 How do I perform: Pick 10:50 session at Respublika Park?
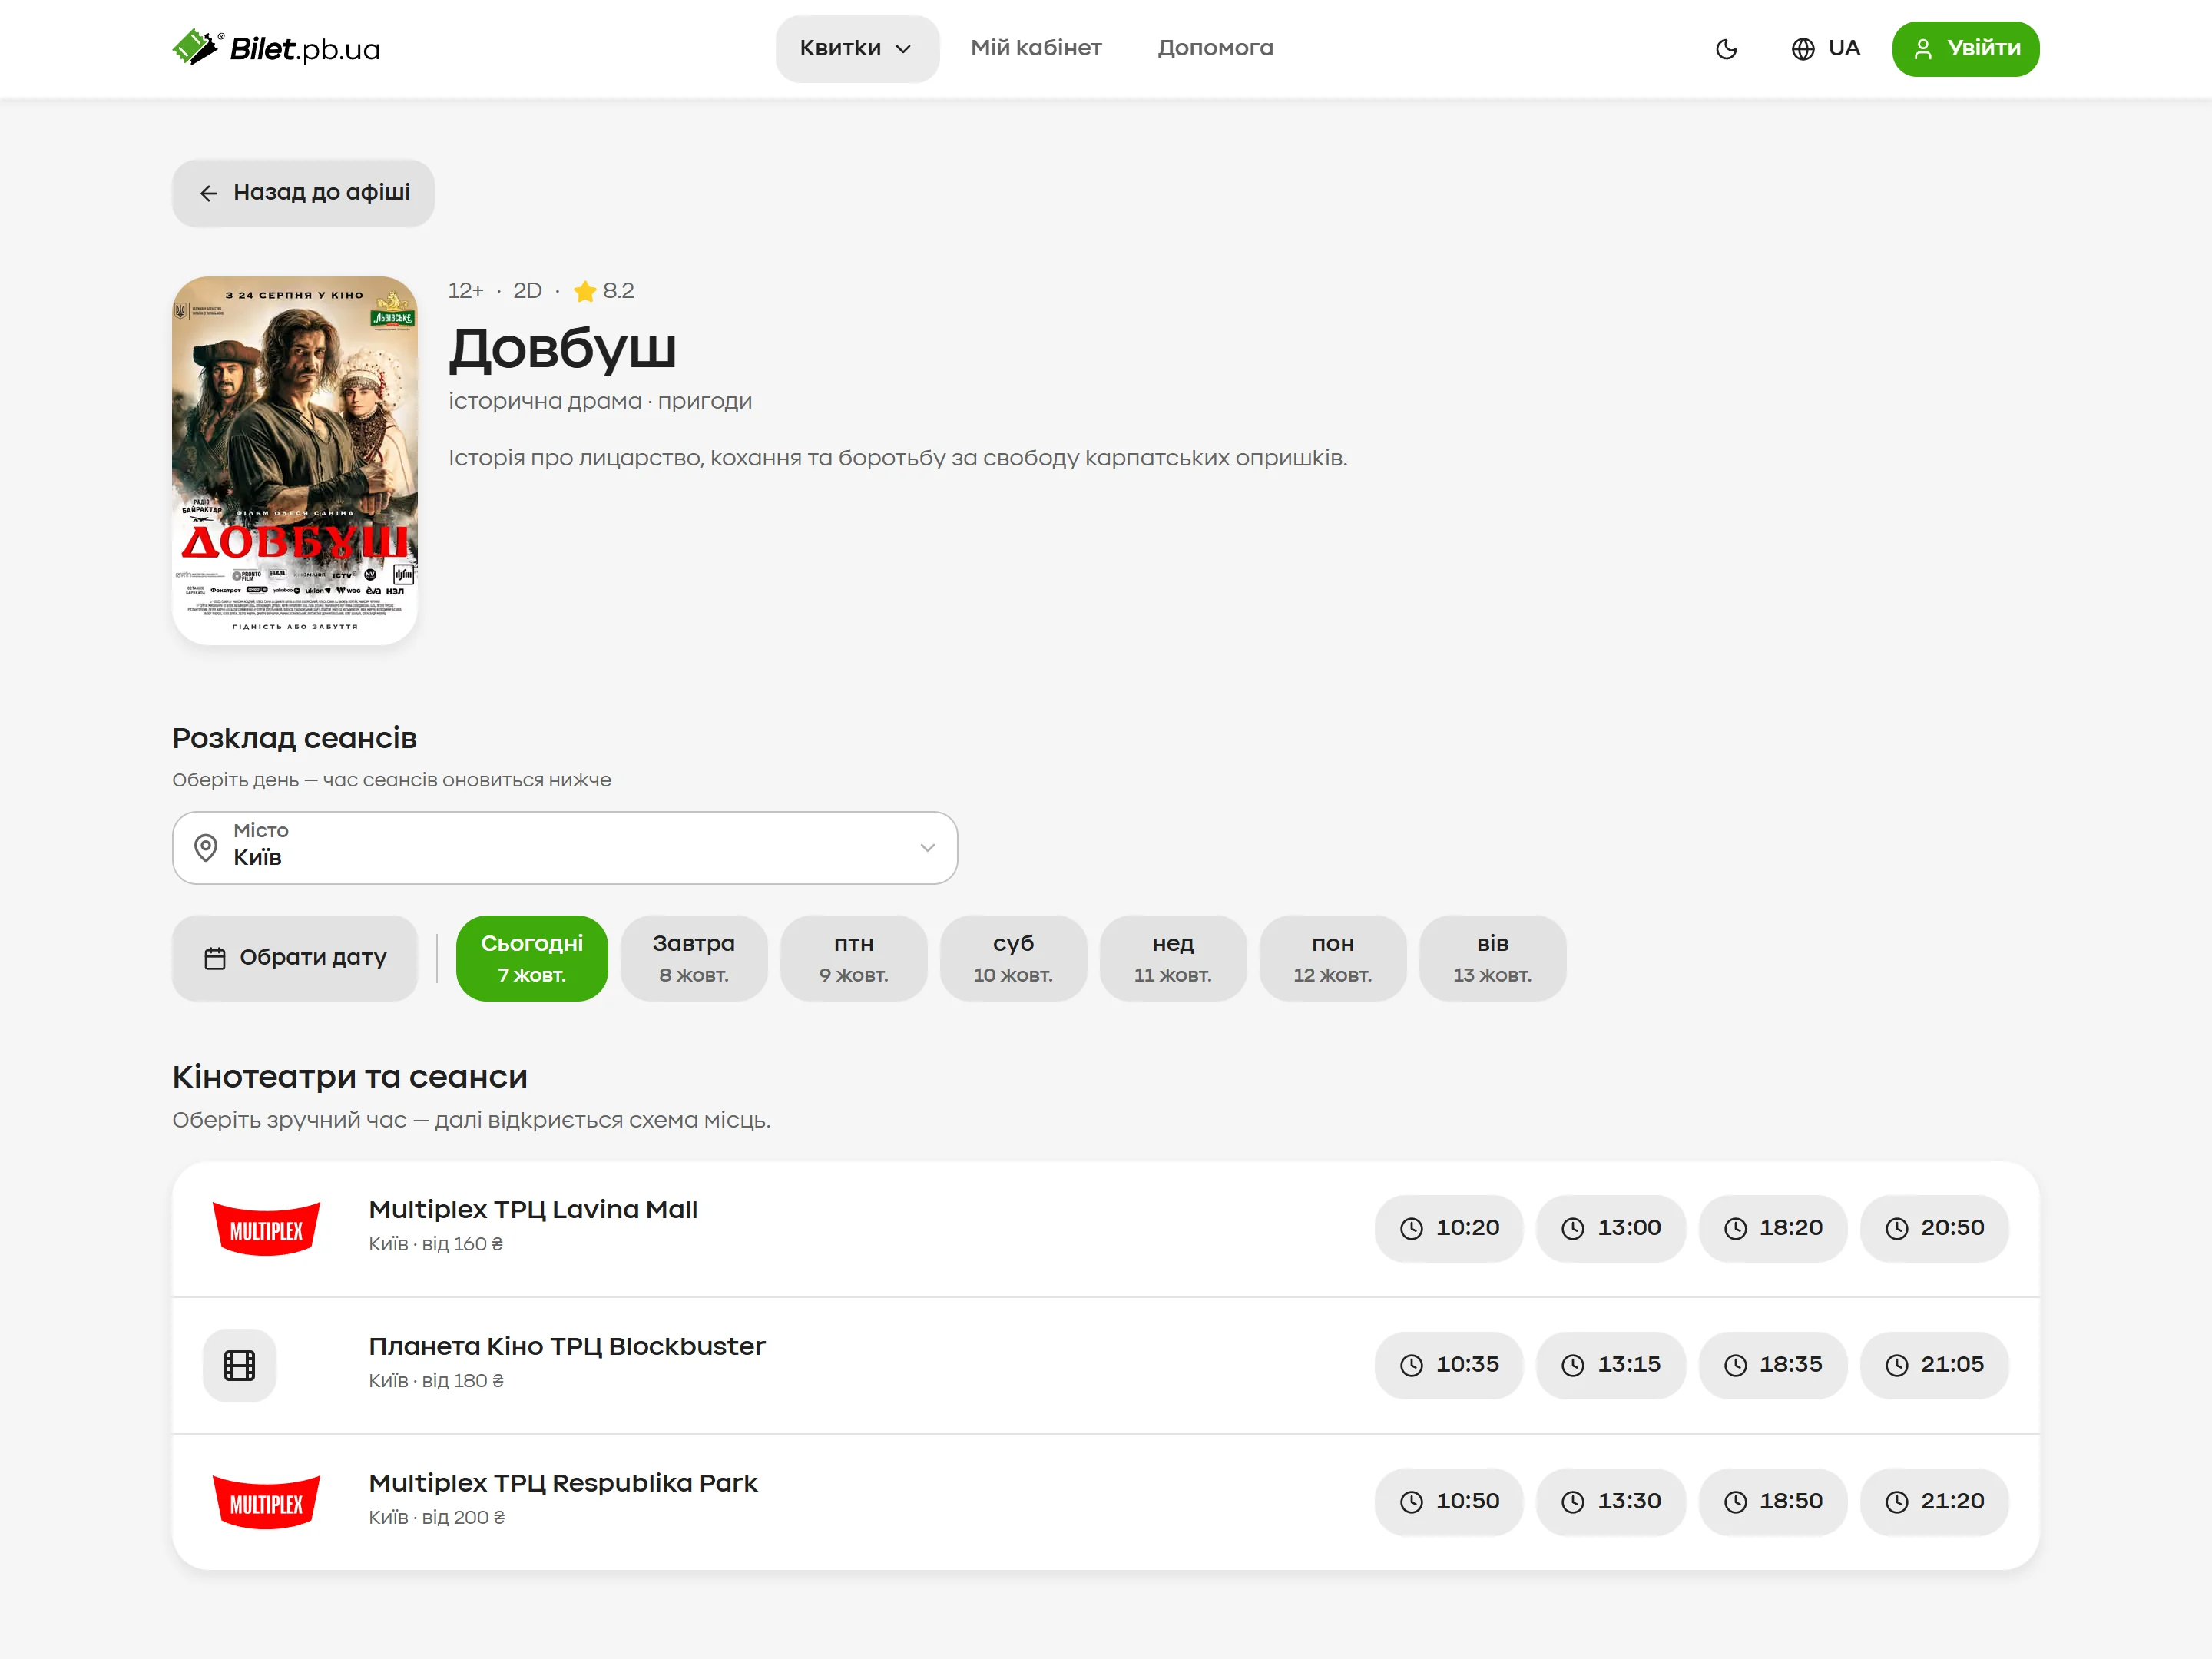coord(1448,1502)
